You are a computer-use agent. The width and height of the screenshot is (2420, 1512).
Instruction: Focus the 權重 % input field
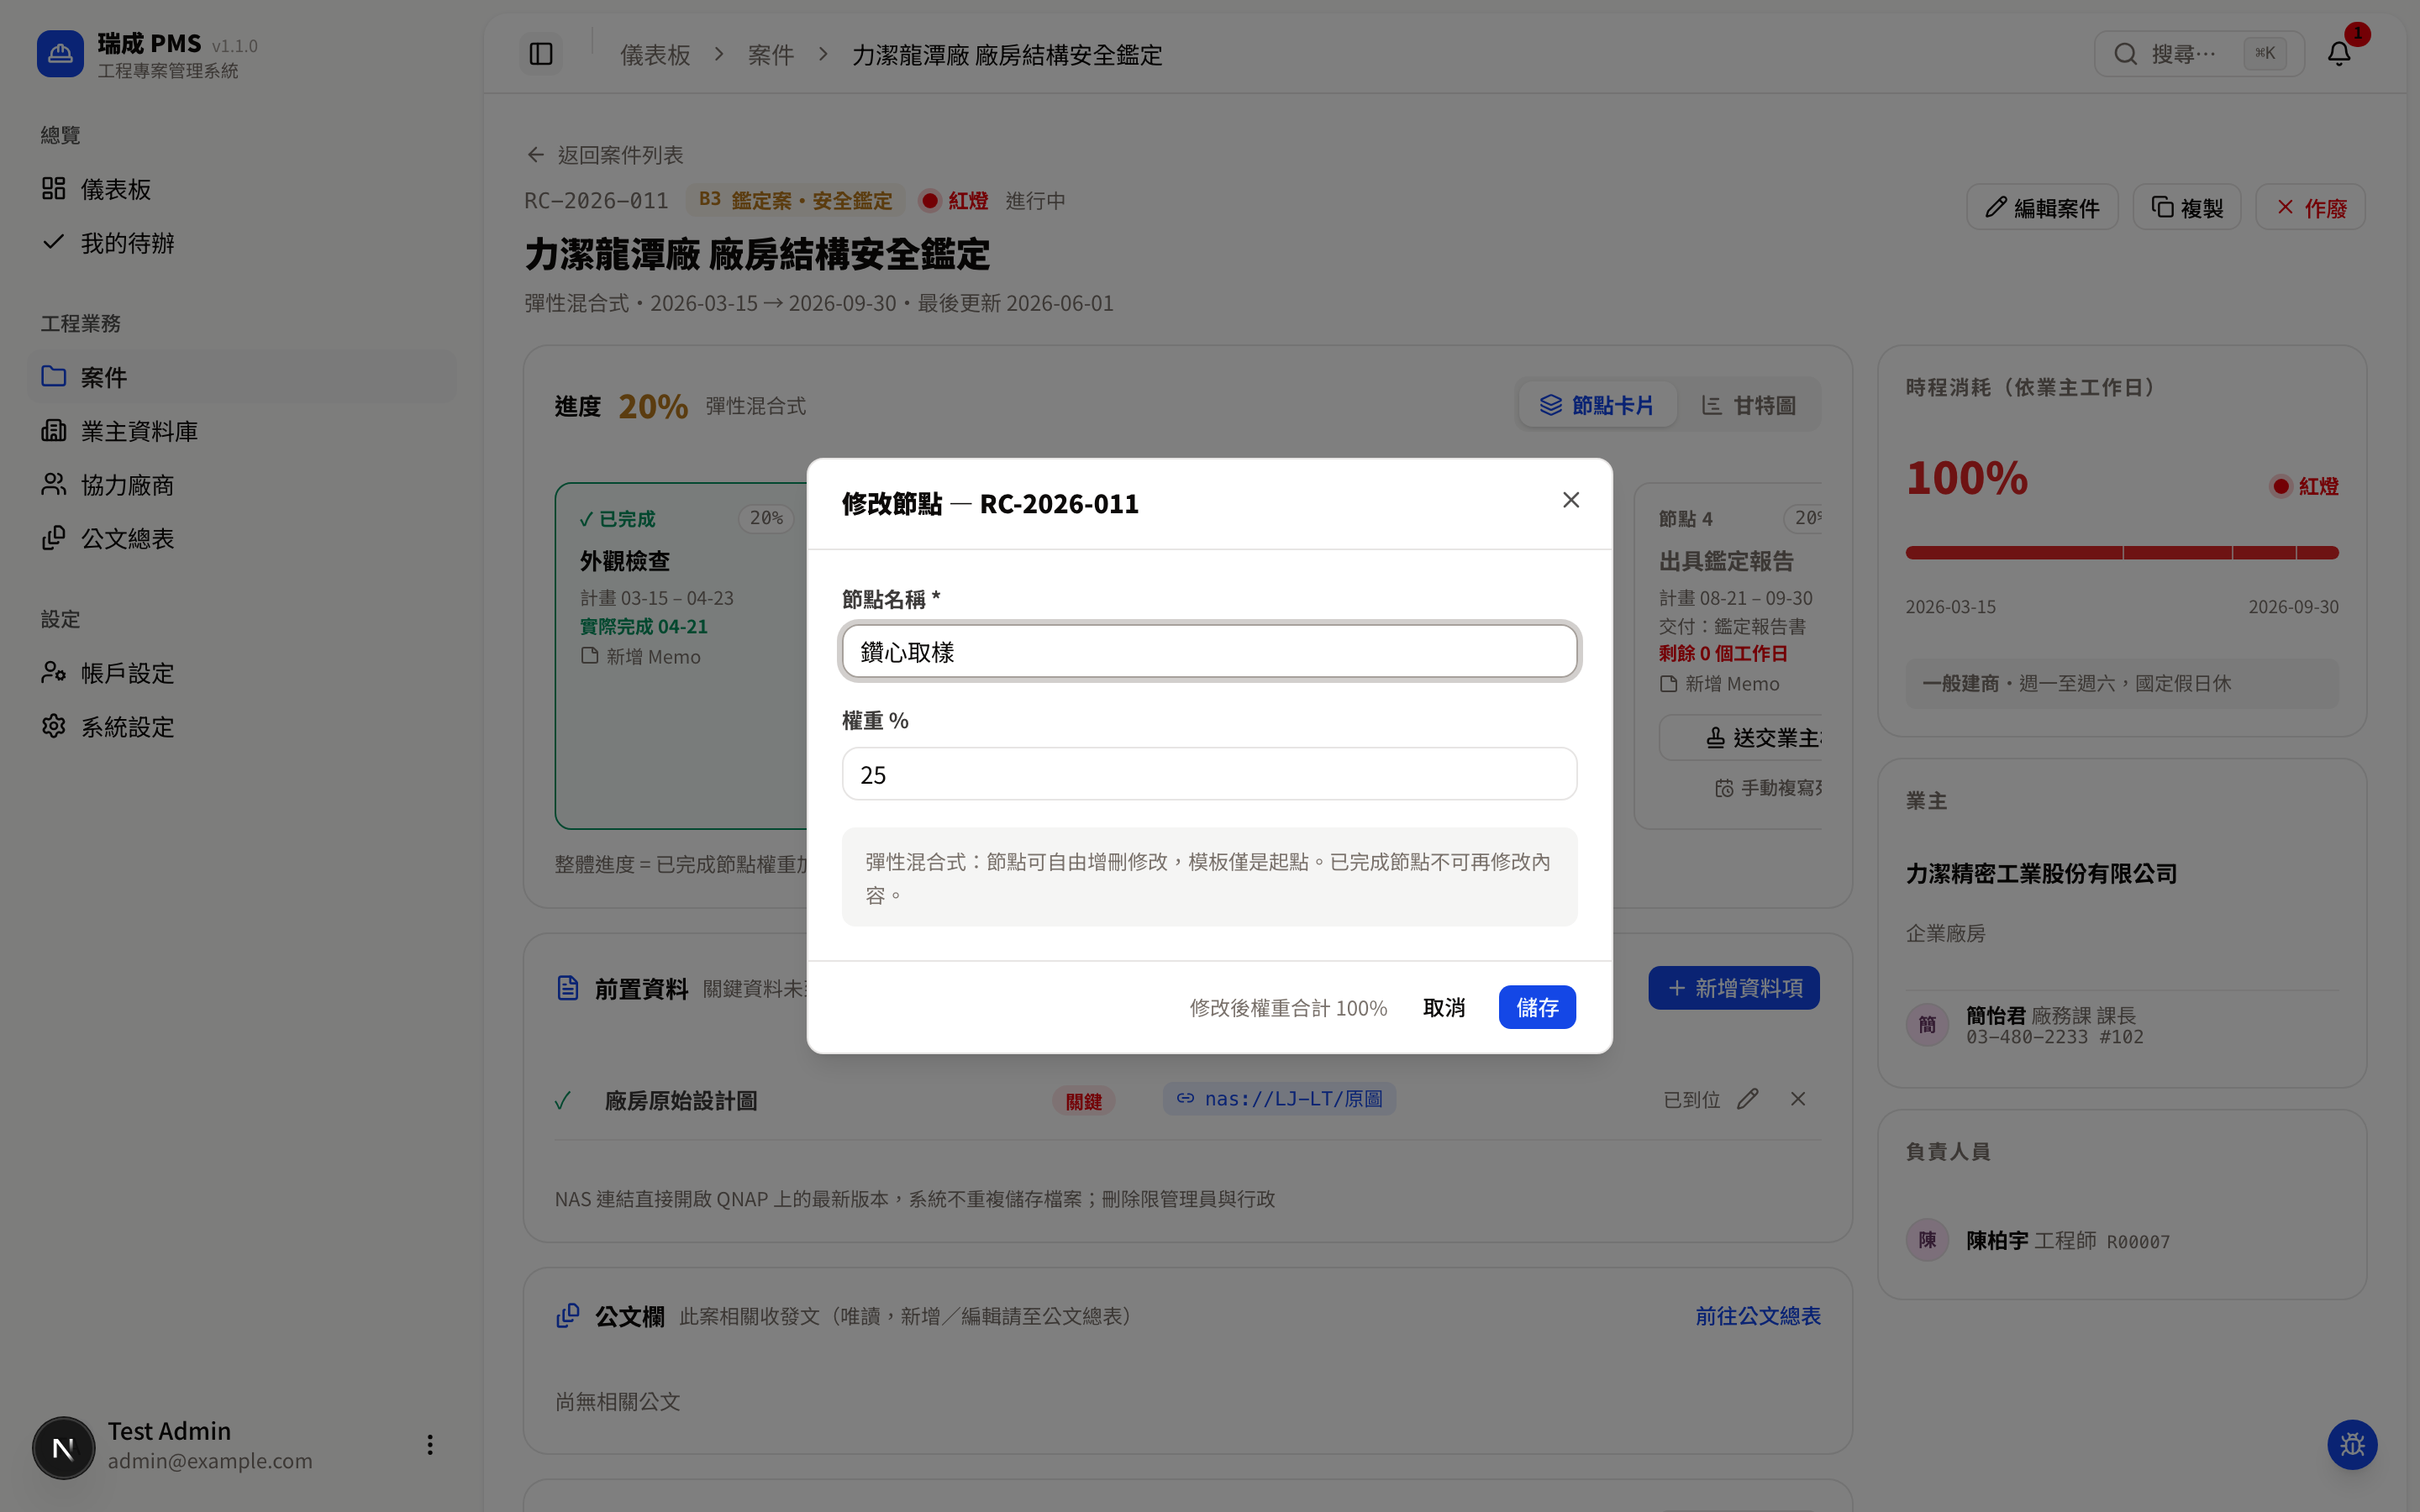[1209, 774]
